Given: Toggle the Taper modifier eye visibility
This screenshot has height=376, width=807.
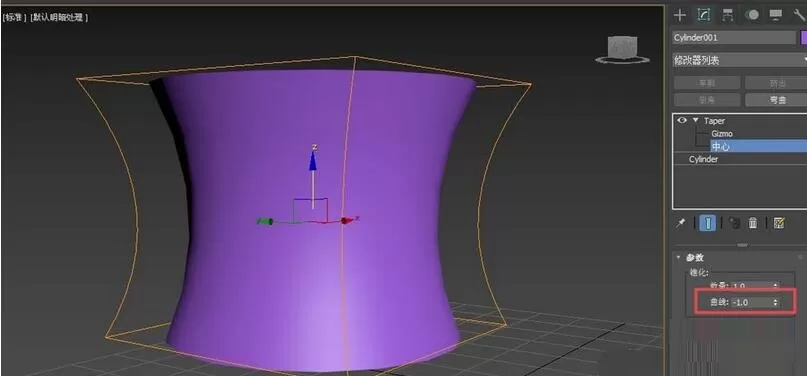Looking at the screenshot, I should [x=682, y=120].
